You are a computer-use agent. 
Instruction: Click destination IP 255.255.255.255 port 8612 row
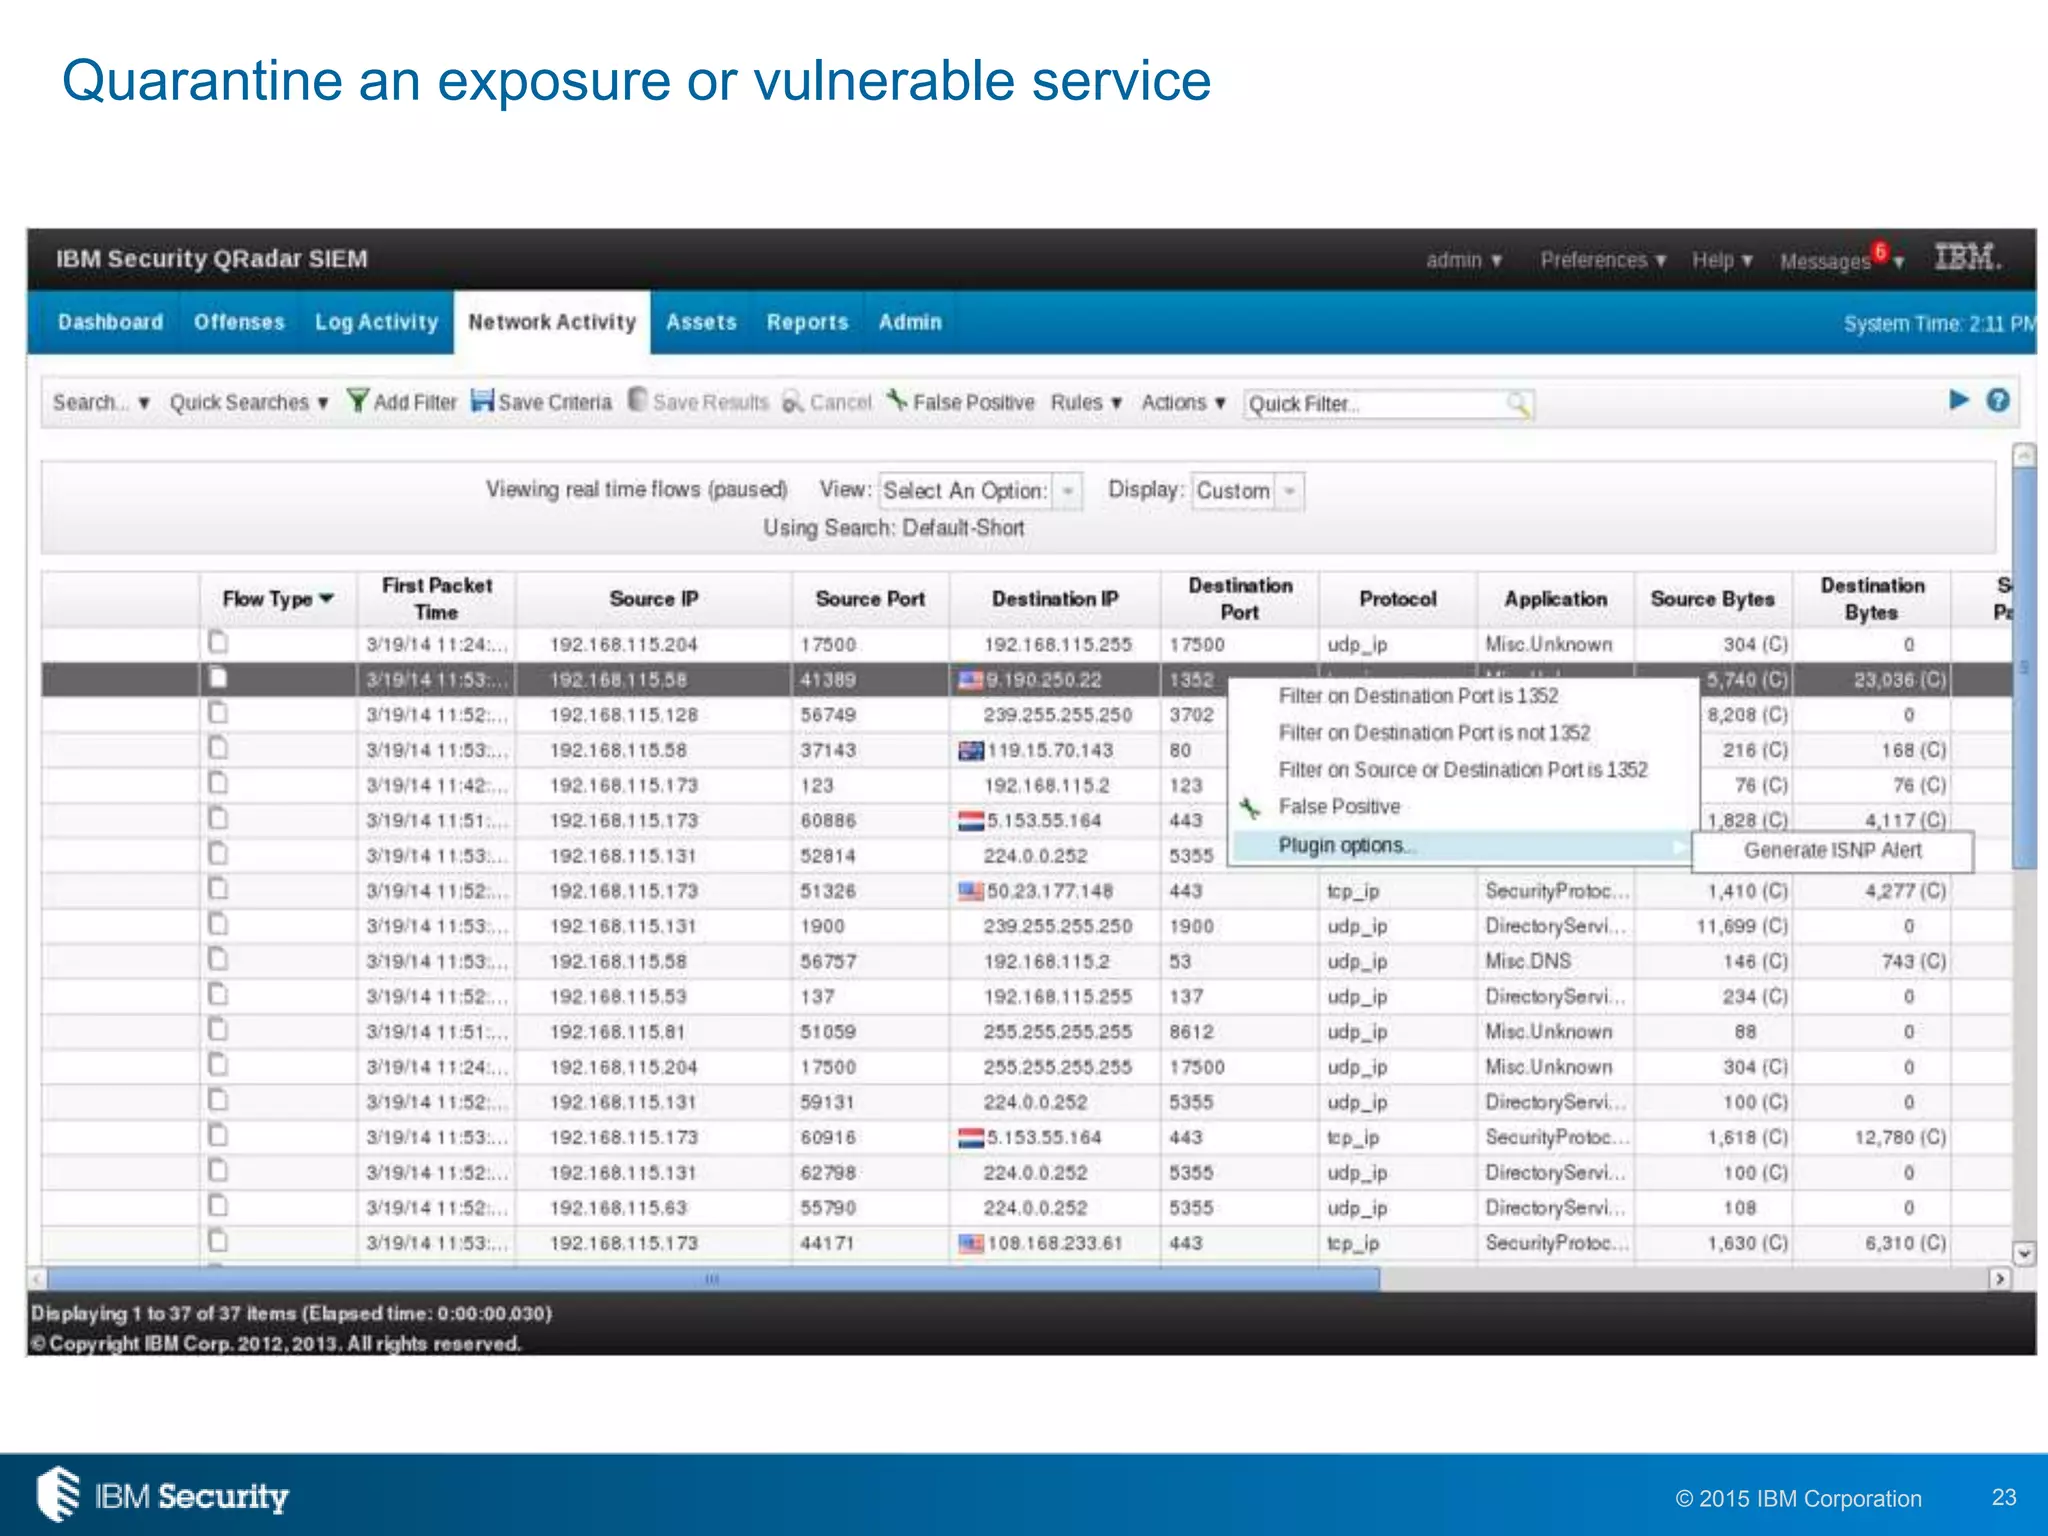point(1057,1032)
